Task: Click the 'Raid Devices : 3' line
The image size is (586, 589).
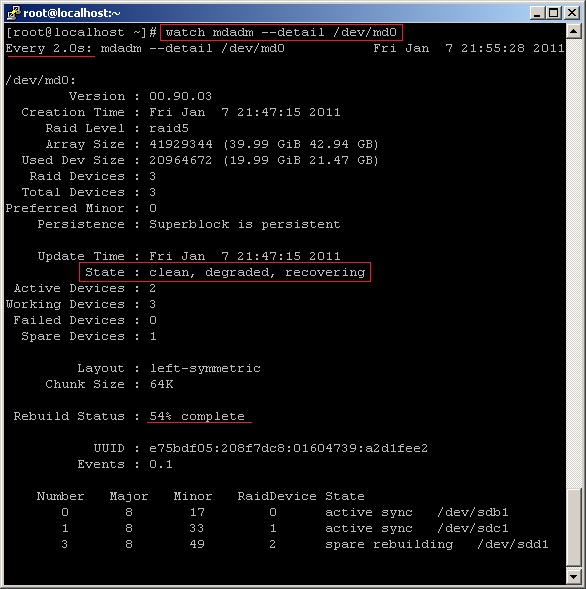Action: pyautogui.click(x=93, y=176)
